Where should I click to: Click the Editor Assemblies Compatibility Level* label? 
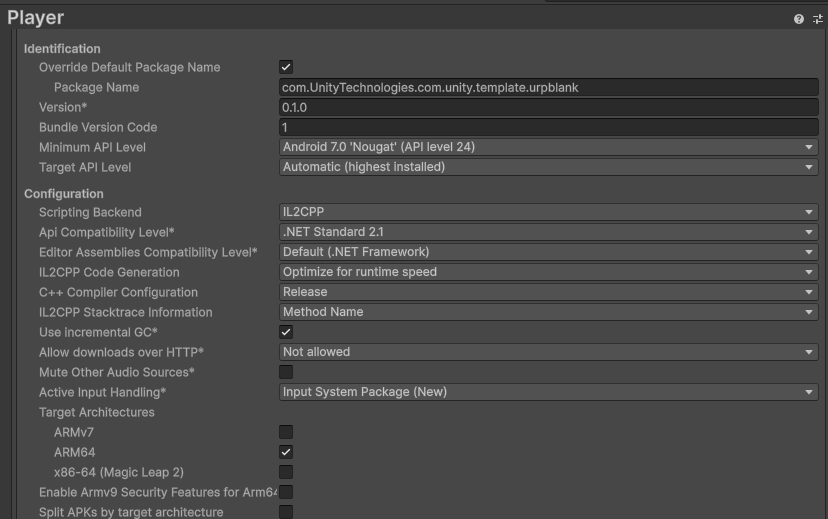click(148, 252)
